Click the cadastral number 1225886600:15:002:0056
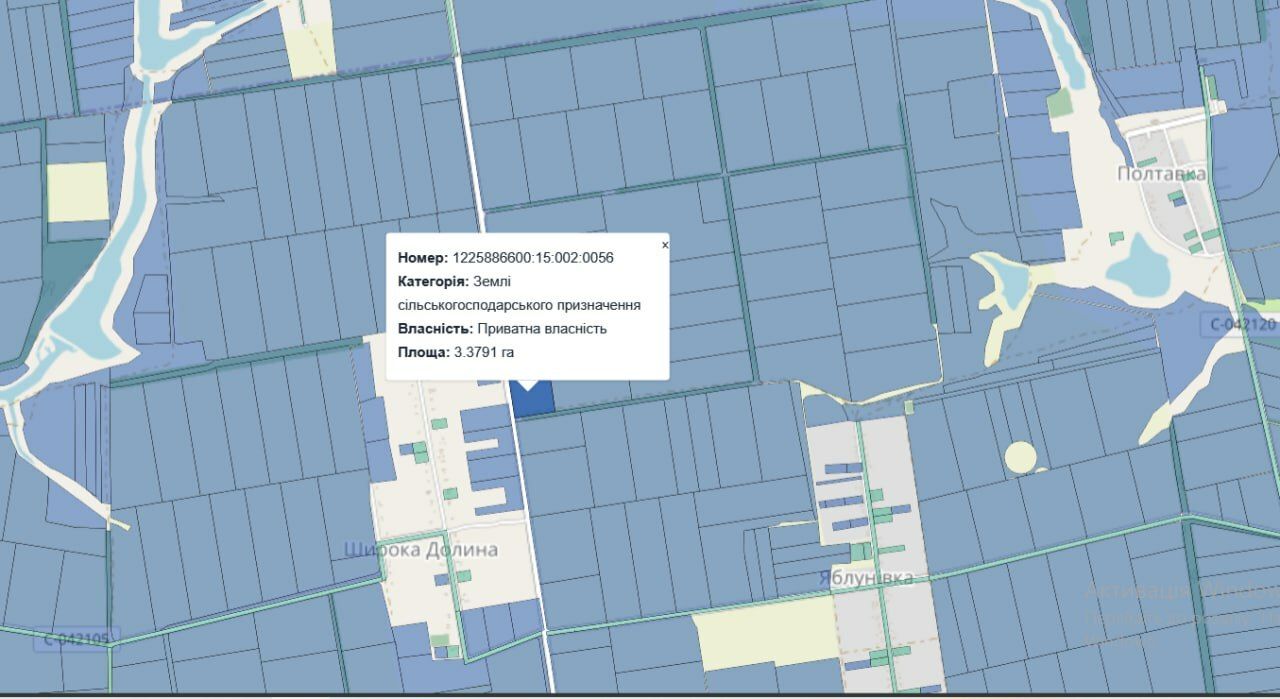 (533, 258)
